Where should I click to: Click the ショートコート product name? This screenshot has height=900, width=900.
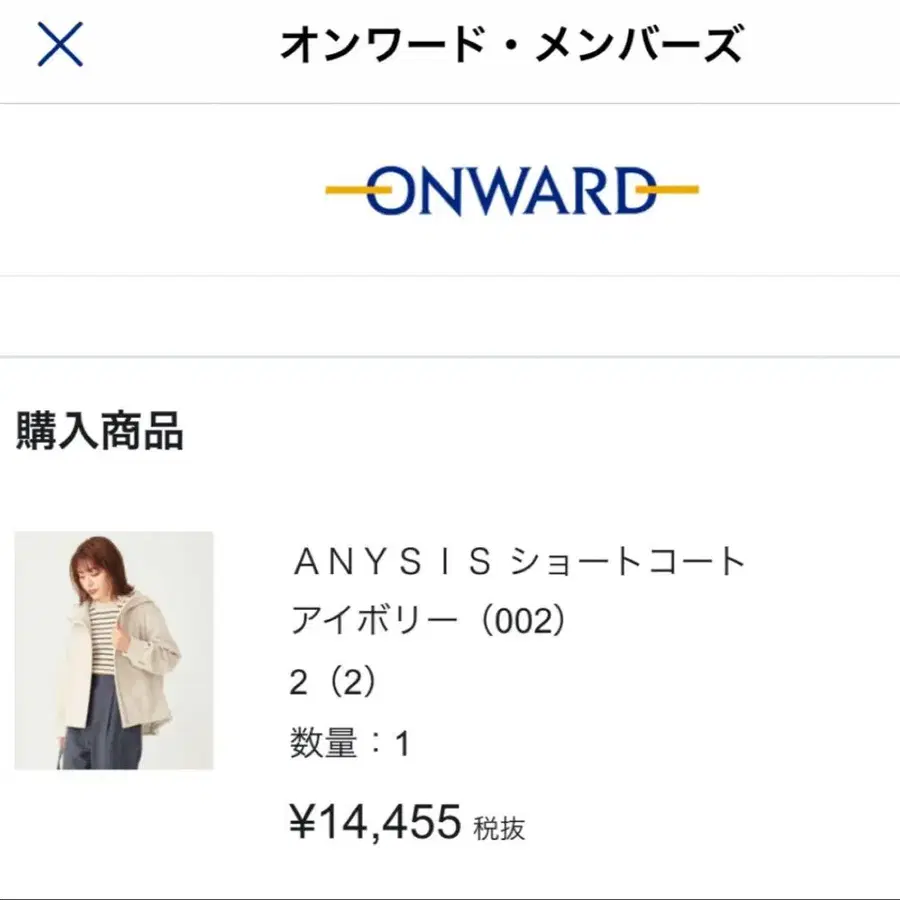pos(629,564)
